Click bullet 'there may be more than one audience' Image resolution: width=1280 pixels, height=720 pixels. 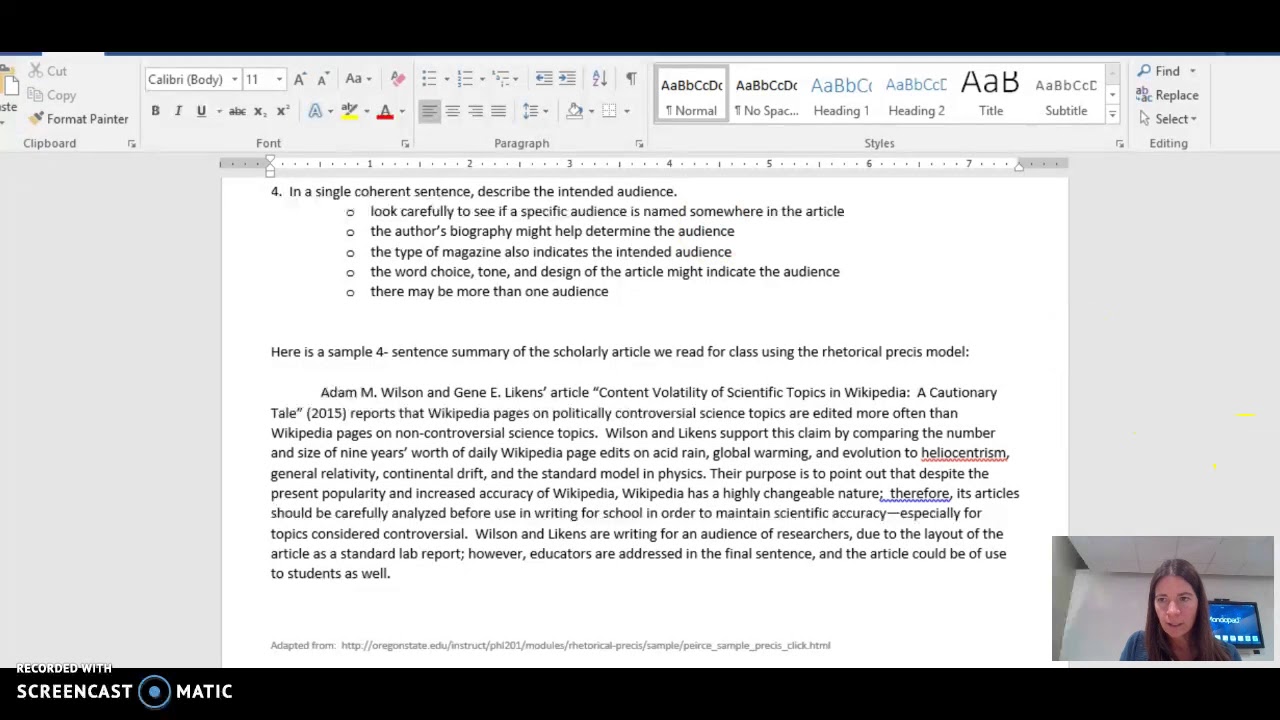click(x=489, y=292)
